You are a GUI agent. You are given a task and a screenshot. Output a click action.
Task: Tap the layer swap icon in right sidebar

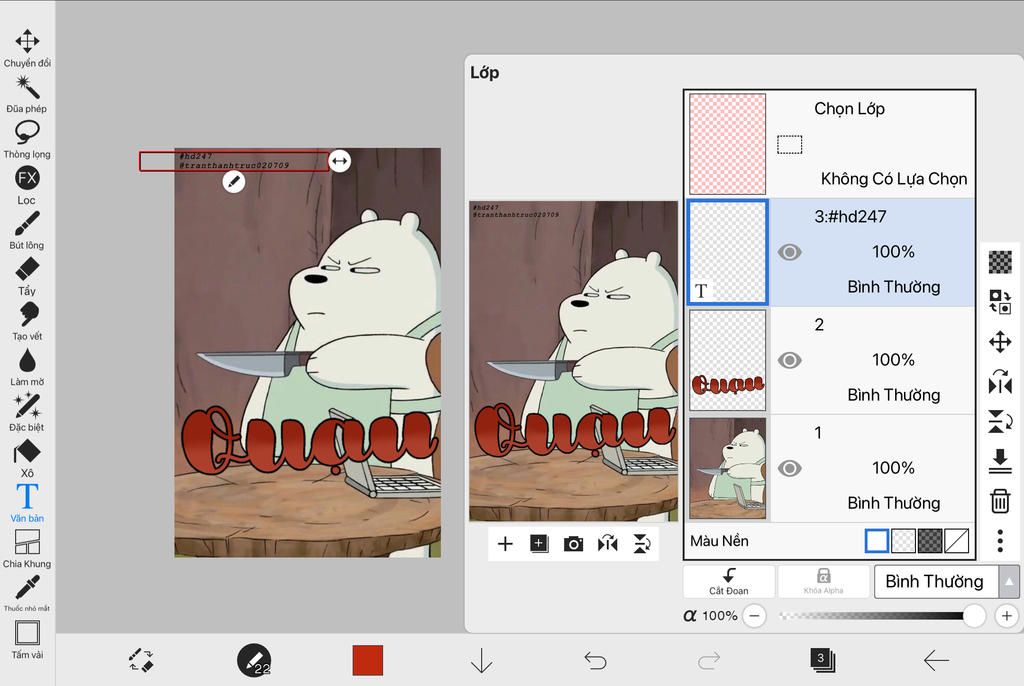(1000, 302)
